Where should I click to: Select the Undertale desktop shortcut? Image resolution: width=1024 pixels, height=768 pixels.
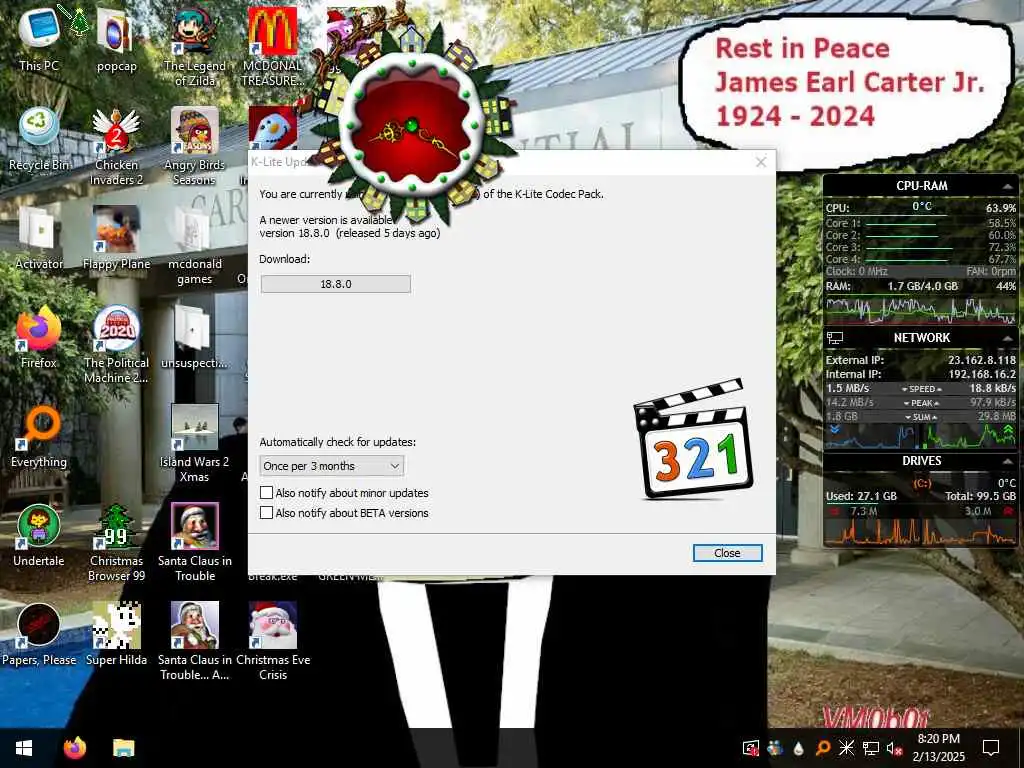click(39, 536)
